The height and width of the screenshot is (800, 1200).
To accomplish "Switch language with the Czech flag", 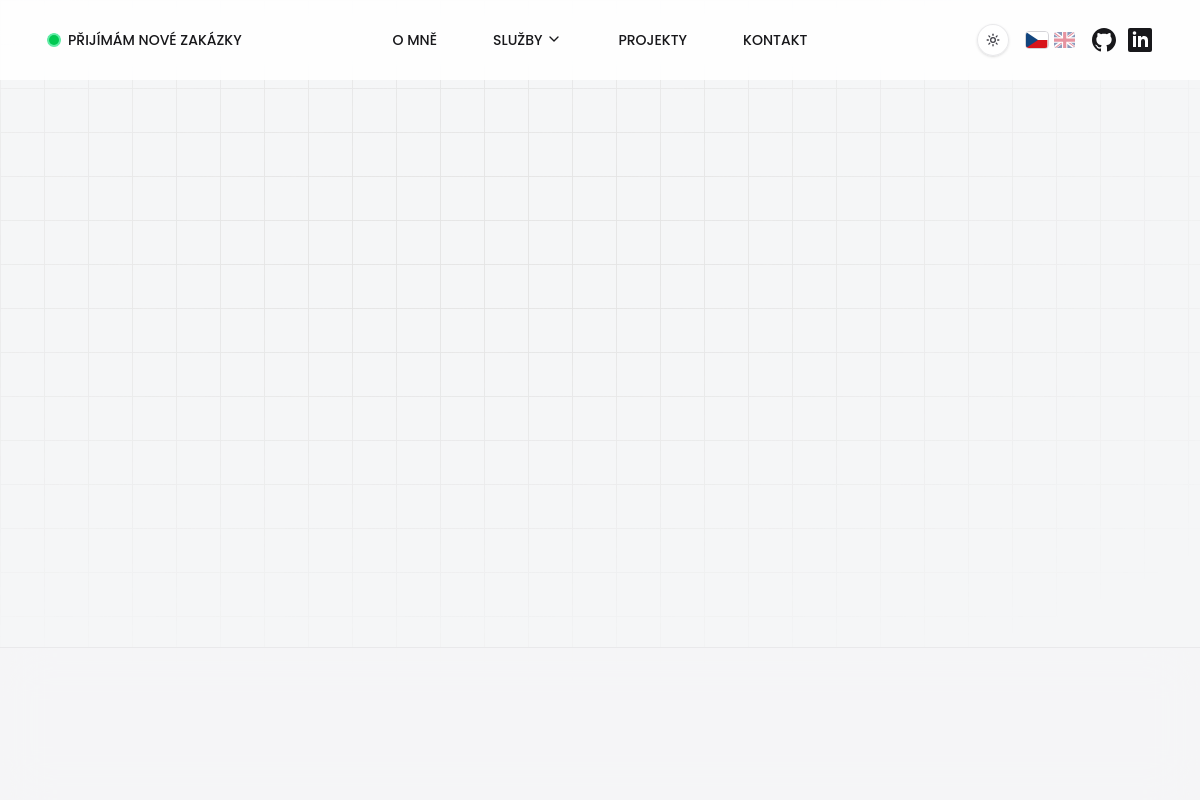I will tap(1037, 40).
